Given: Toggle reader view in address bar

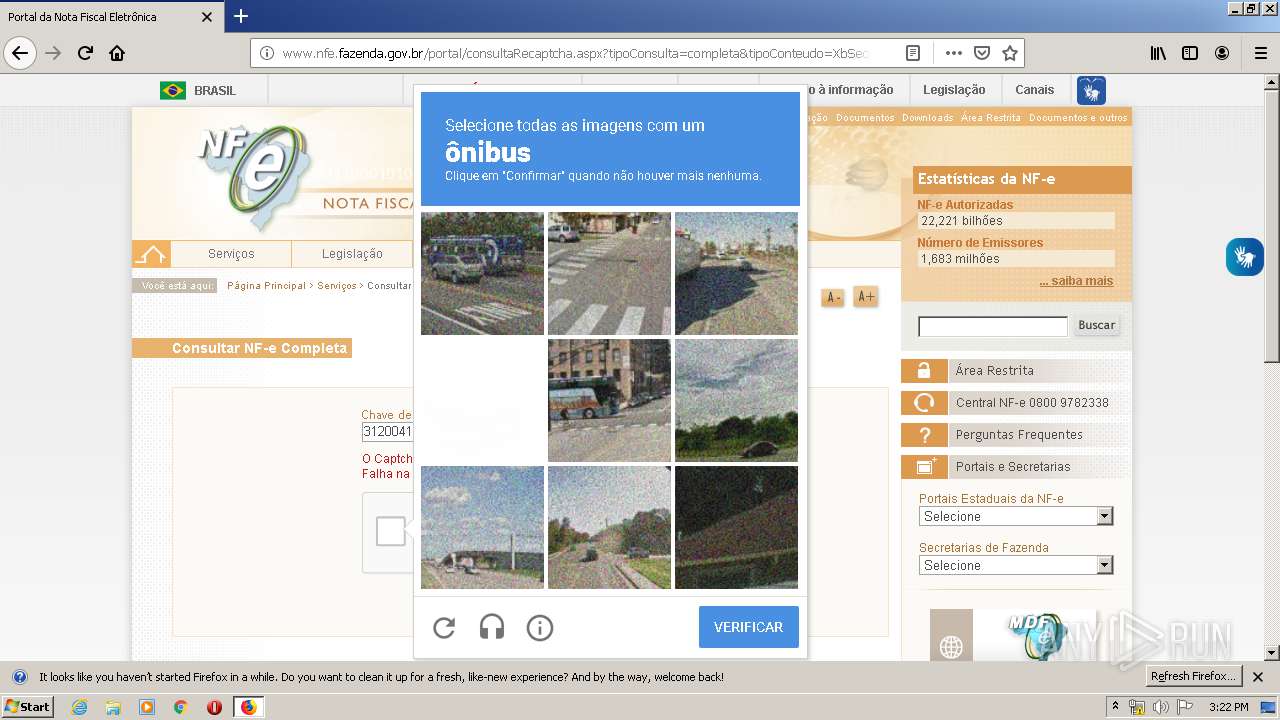Looking at the screenshot, I should (913, 53).
